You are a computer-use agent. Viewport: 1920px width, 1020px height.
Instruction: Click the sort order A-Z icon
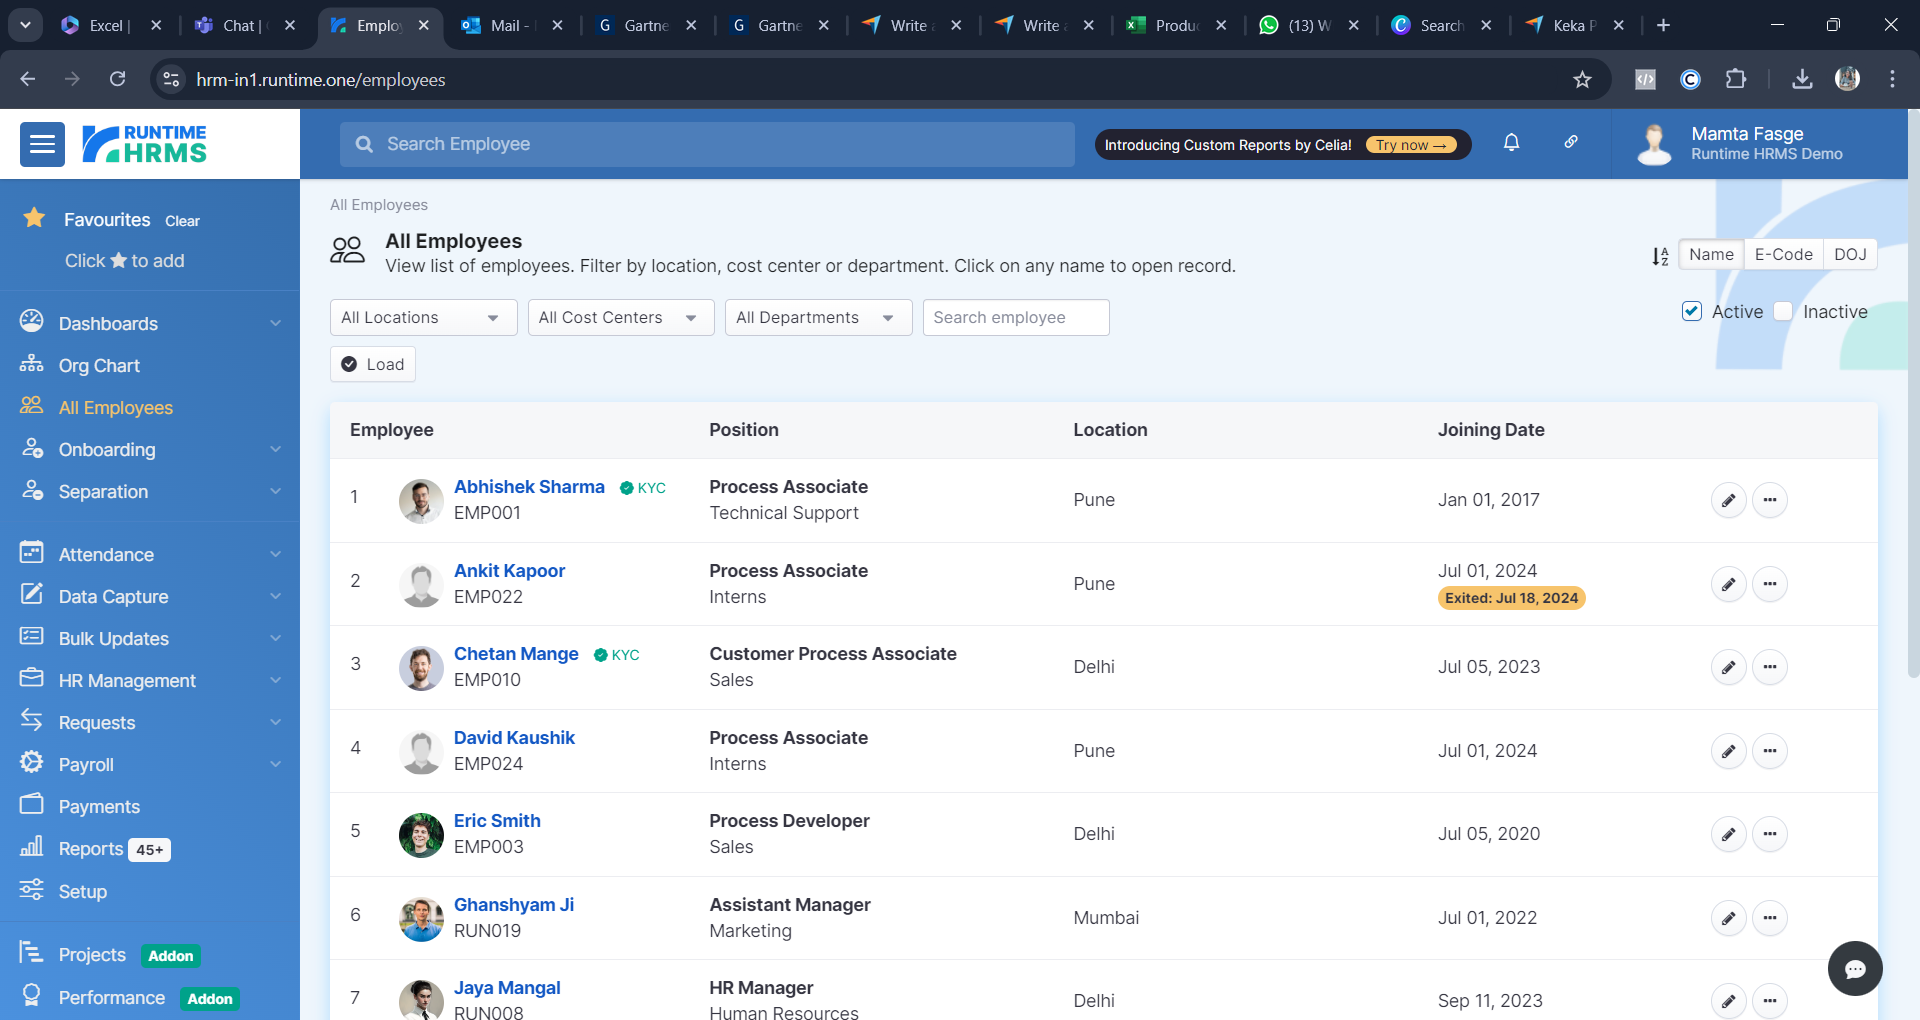click(x=1660, y=256)
